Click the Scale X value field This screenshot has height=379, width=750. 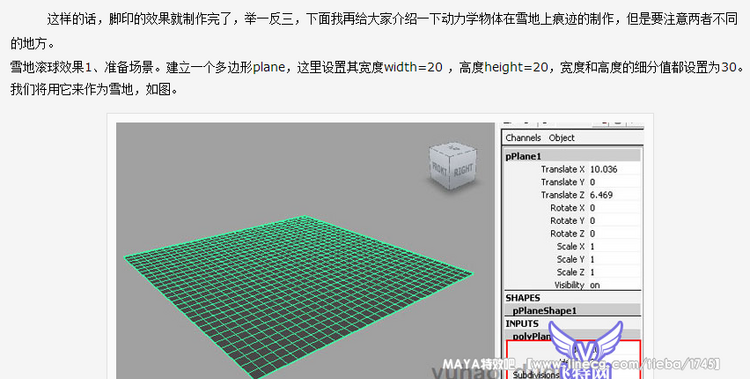point(614,246)
